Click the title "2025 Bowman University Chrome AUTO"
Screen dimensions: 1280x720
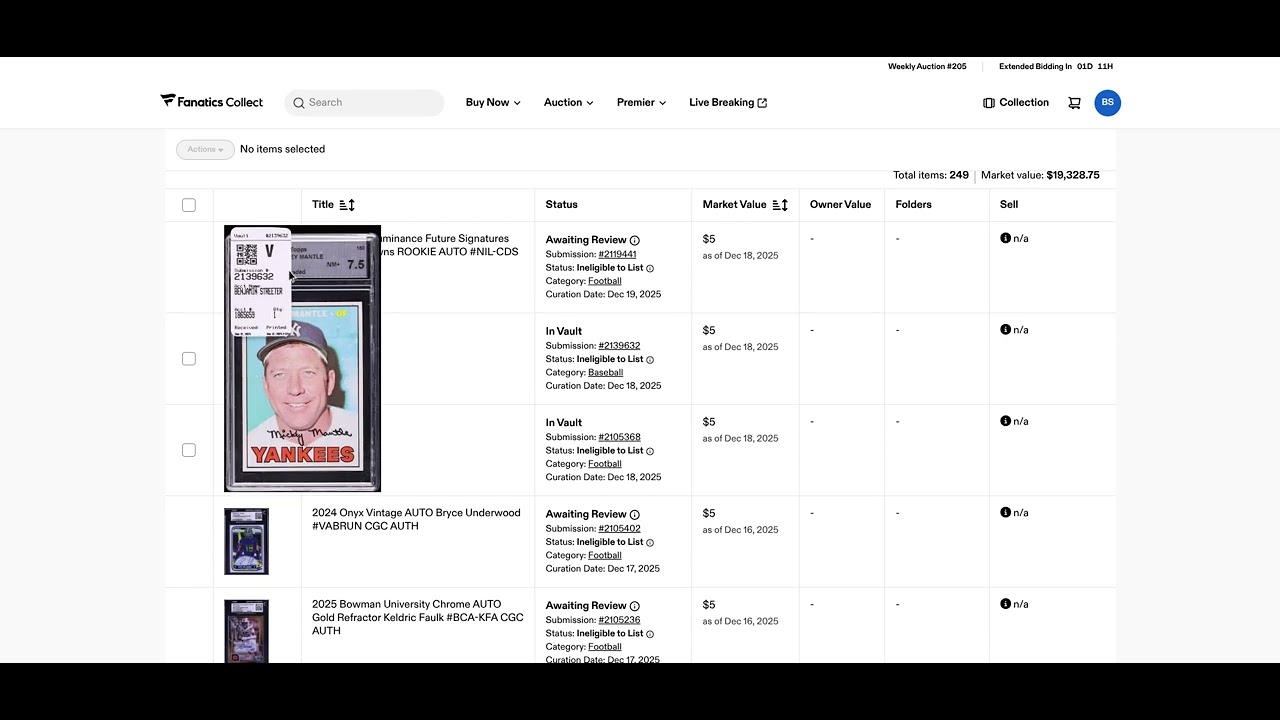418,618
